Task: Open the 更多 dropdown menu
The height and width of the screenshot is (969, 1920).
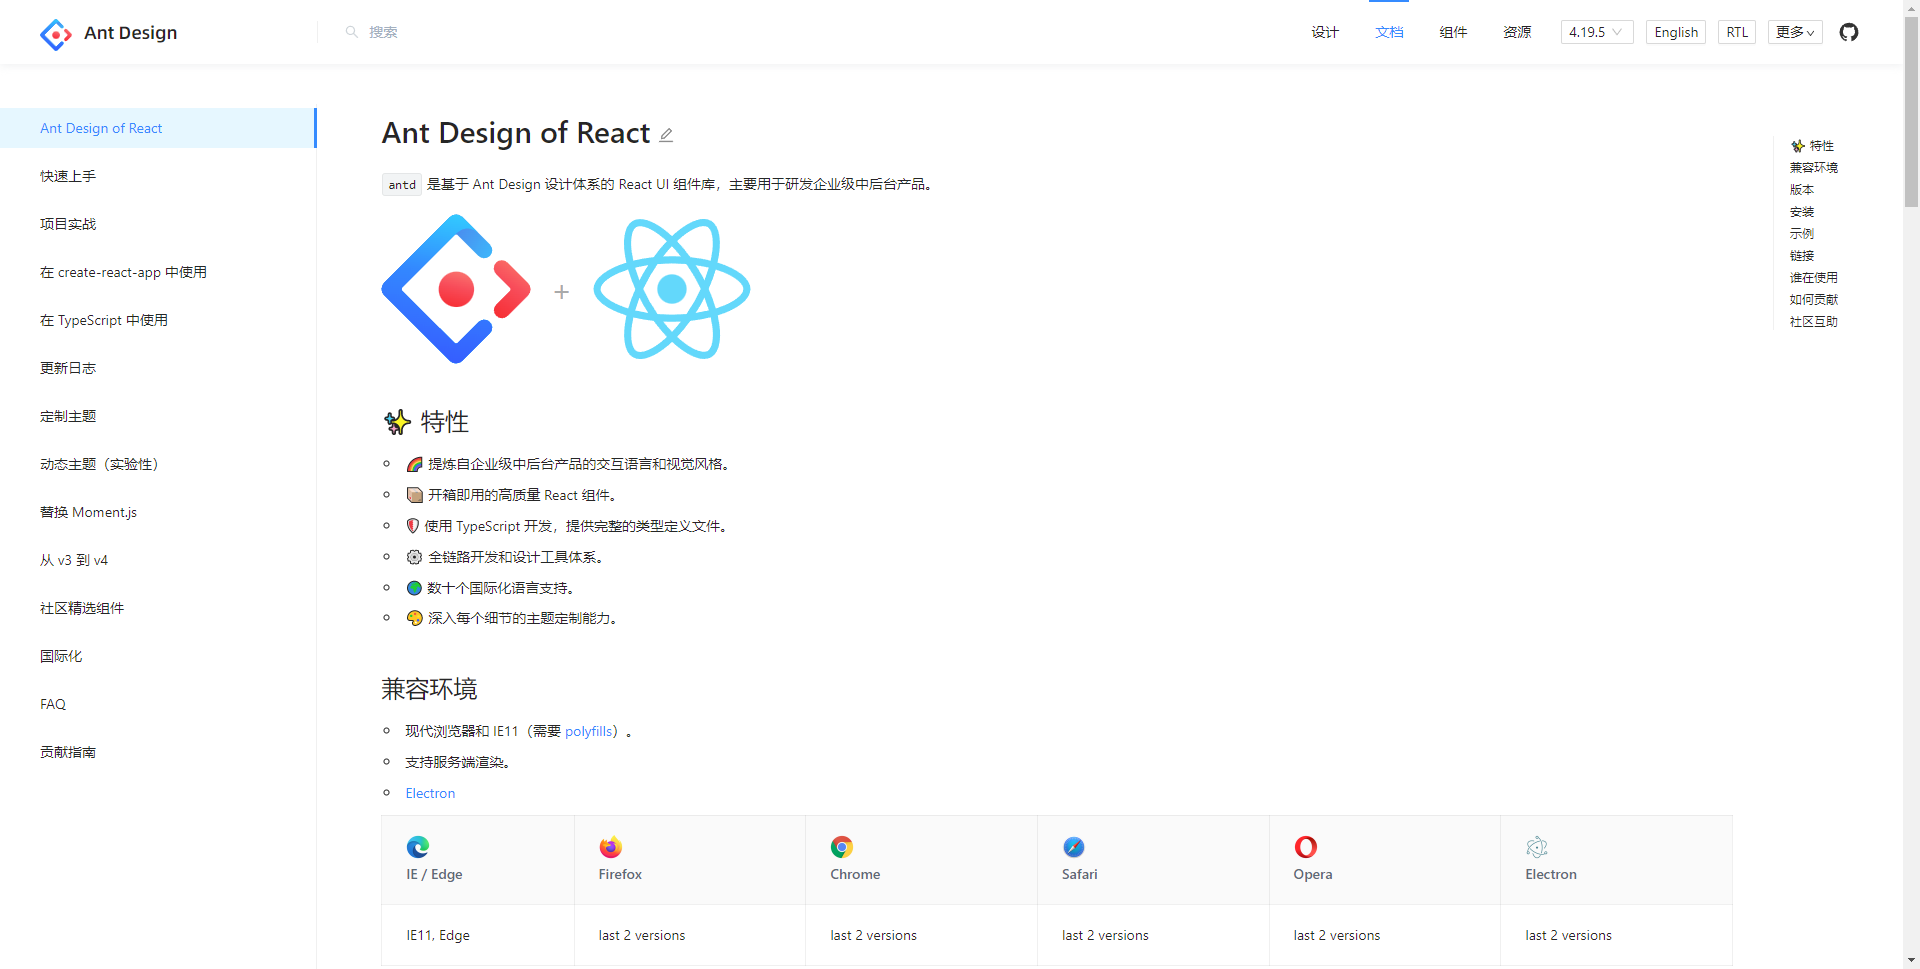Action: click(x=1795, y=32)
